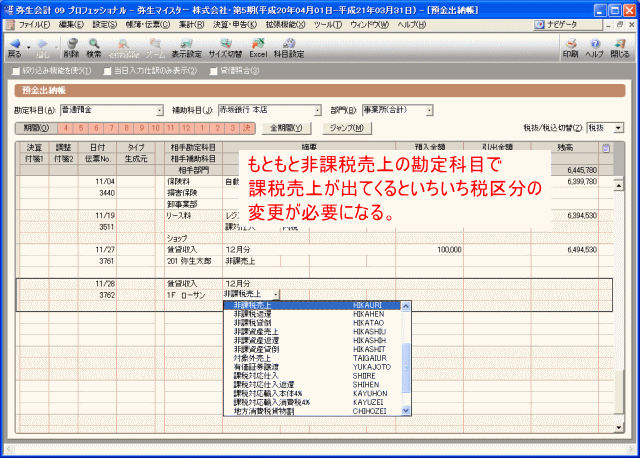This screenshot has height=458, width=640.
Task: Click the 印刷 (print) icon
Action: pos(571,48)
